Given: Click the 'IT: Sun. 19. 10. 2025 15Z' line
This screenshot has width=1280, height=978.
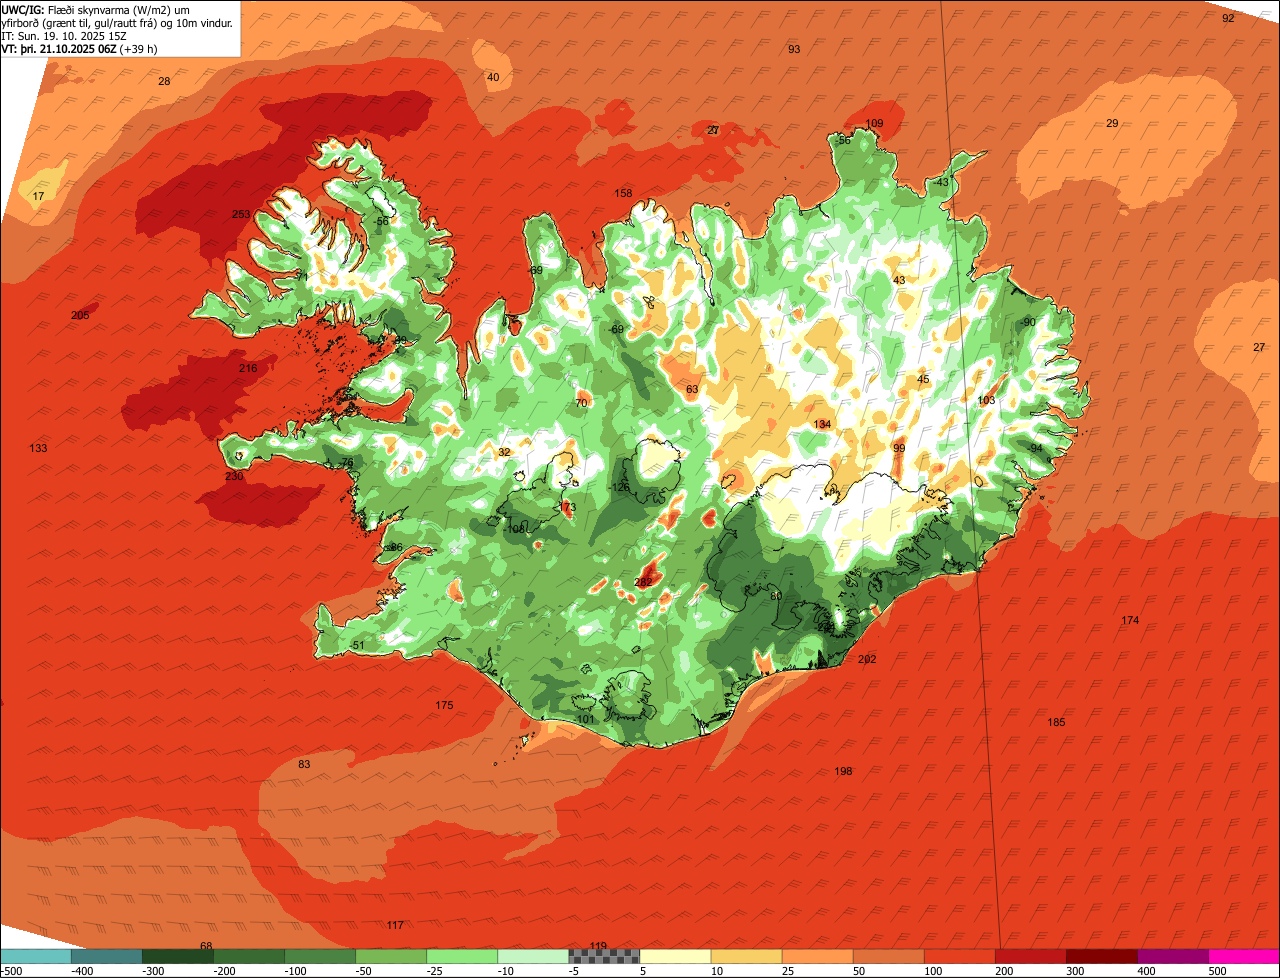Looking at the screenshot, I should pyautogui.click(x=66, y=36).
